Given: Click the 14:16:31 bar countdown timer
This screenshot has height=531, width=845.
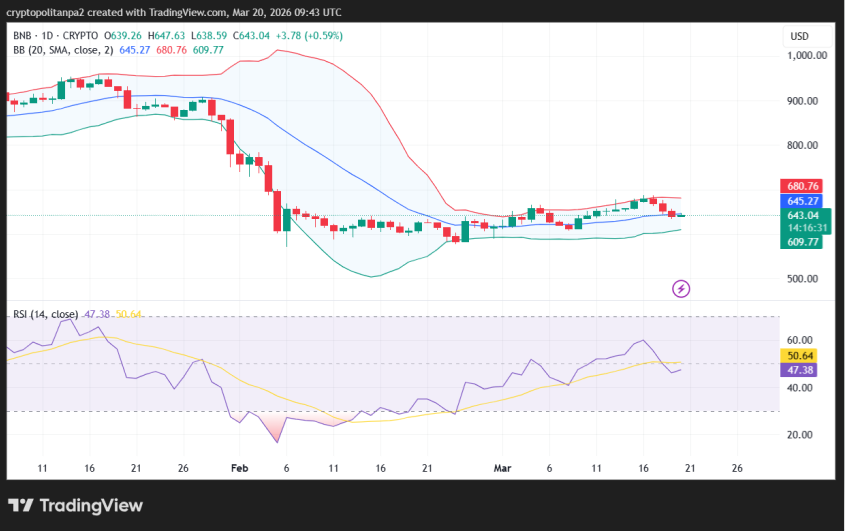Looking at the screenshot, I should click(800, 228).
